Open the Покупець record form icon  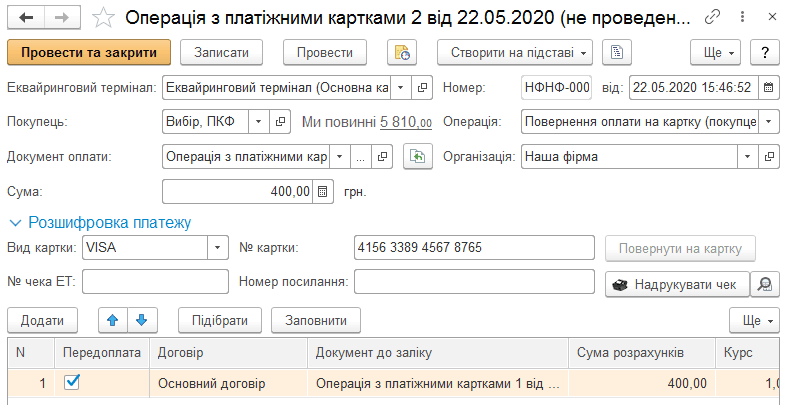click(280, 121)
